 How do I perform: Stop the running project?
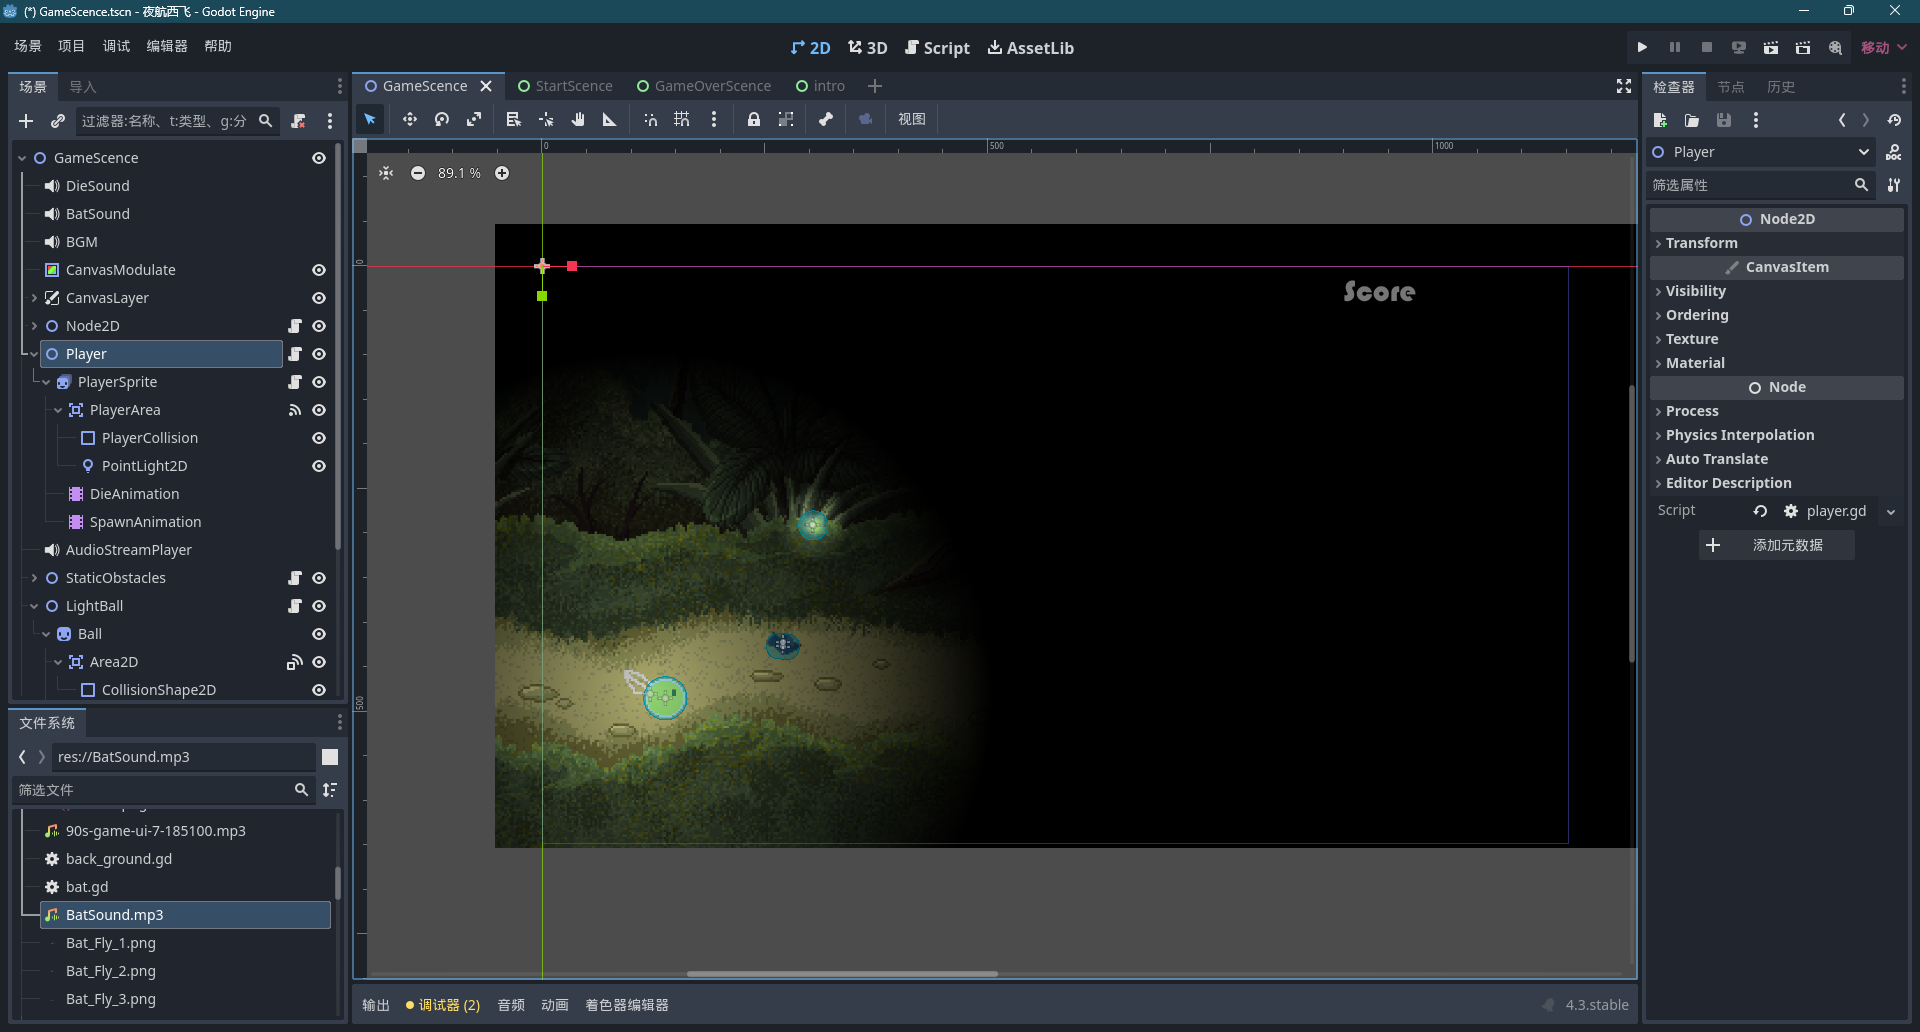[x=1707, y=47]
